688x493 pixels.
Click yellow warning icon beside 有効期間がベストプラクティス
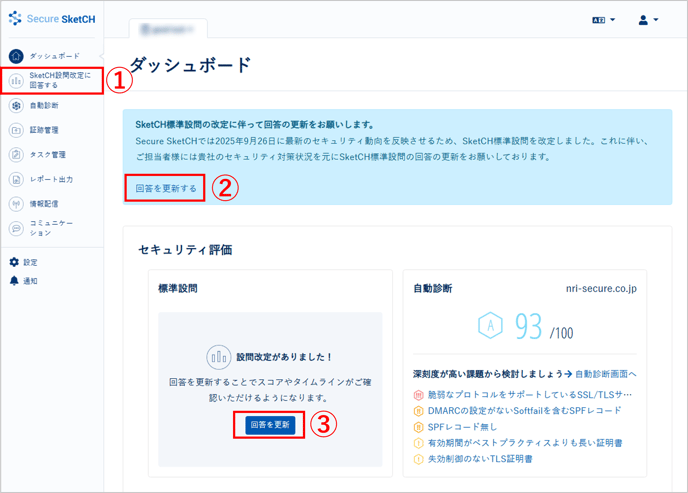pos(419,443)
